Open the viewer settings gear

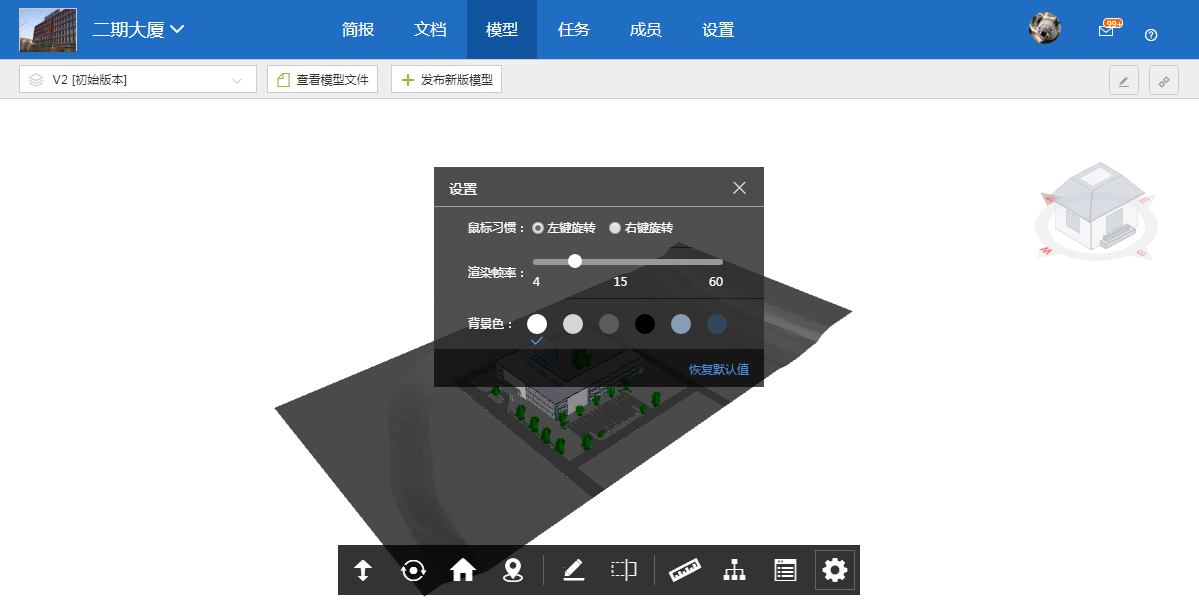[x=834, y=569]
